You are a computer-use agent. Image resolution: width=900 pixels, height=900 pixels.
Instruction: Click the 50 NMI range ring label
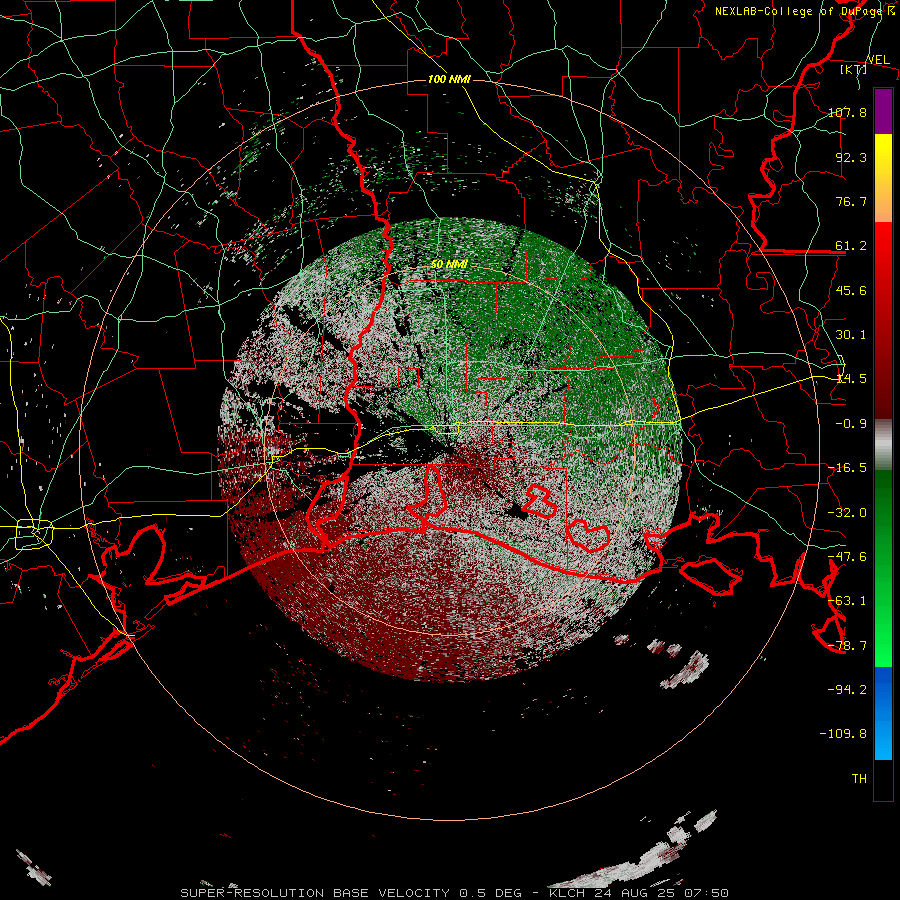click(x=449, y=265)
